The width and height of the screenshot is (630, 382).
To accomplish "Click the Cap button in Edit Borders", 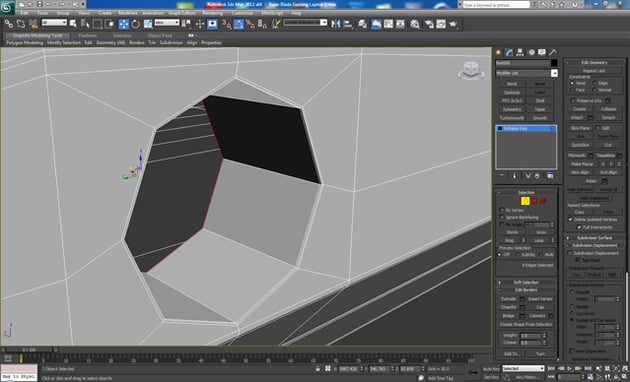I will [x=540, y=307].
